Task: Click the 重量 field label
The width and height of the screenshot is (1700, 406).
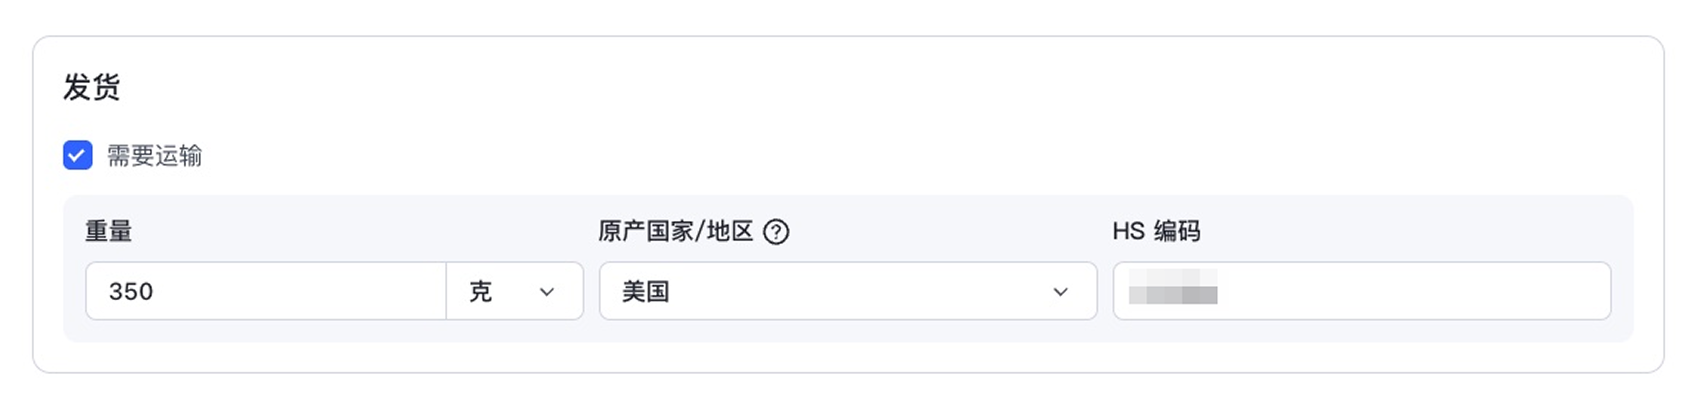Action: click(x=108, y=231)
